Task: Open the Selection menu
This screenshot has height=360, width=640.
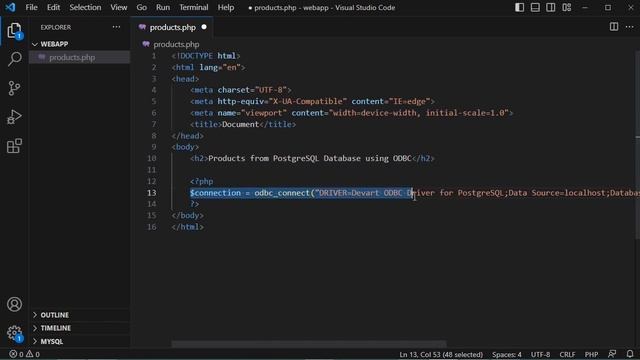Action: (x=85, y=7)
